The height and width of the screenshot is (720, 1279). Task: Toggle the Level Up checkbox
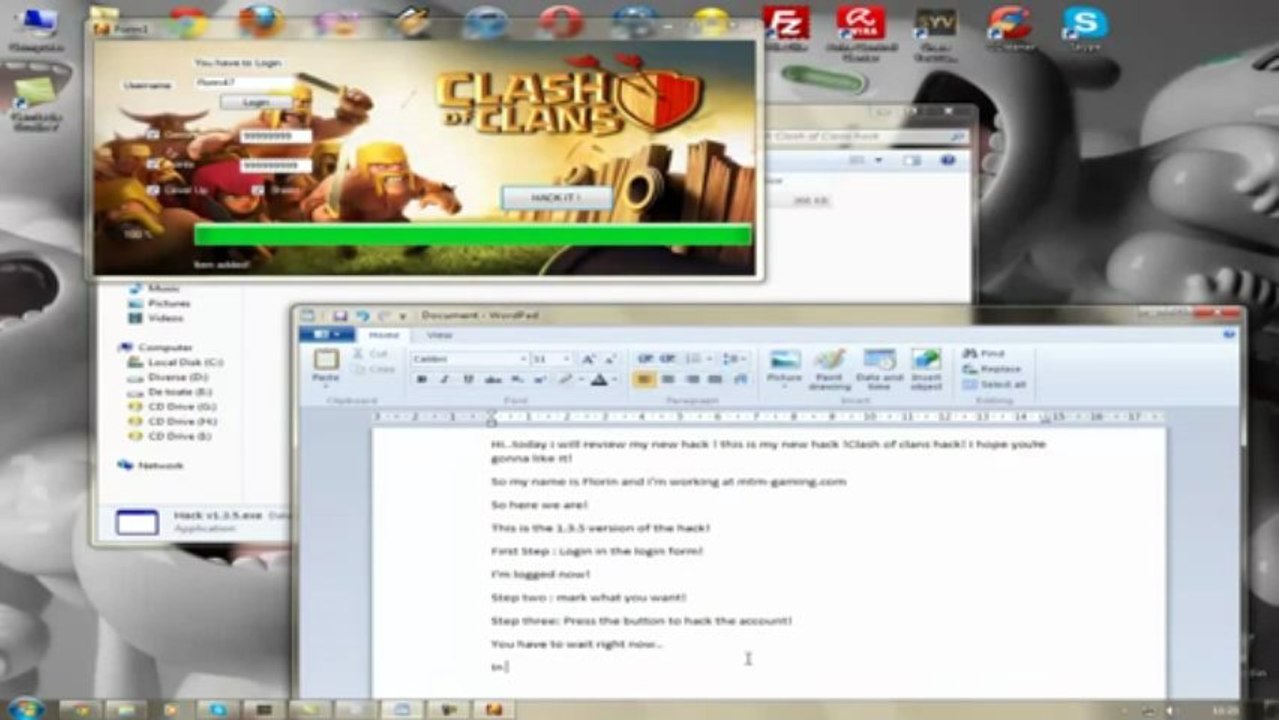tap(153, 189)
